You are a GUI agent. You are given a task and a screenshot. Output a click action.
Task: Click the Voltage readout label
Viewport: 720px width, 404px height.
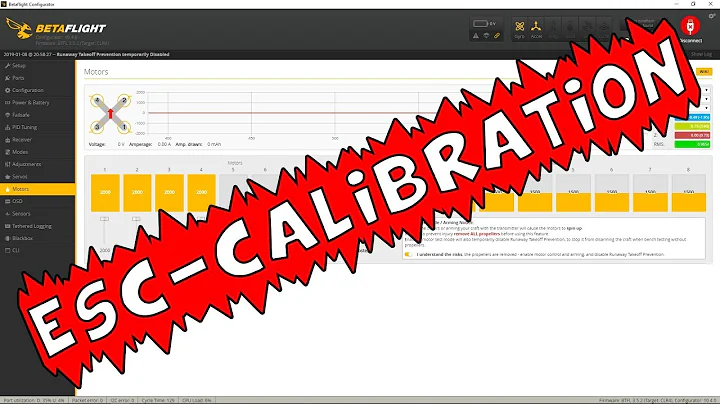(97, 144)
